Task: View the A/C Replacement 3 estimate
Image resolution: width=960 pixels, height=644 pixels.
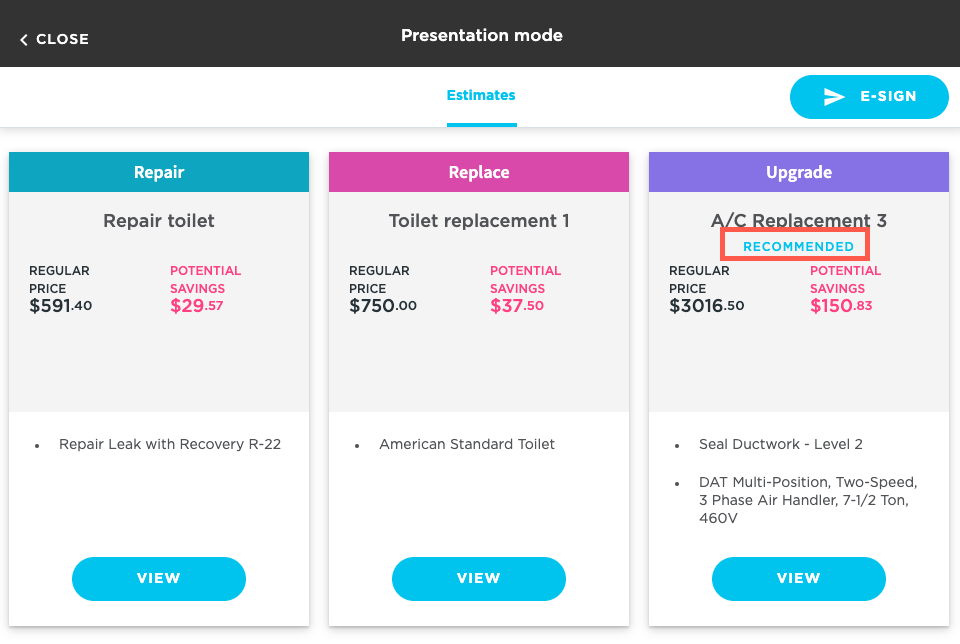Action: tap(799, 578)
